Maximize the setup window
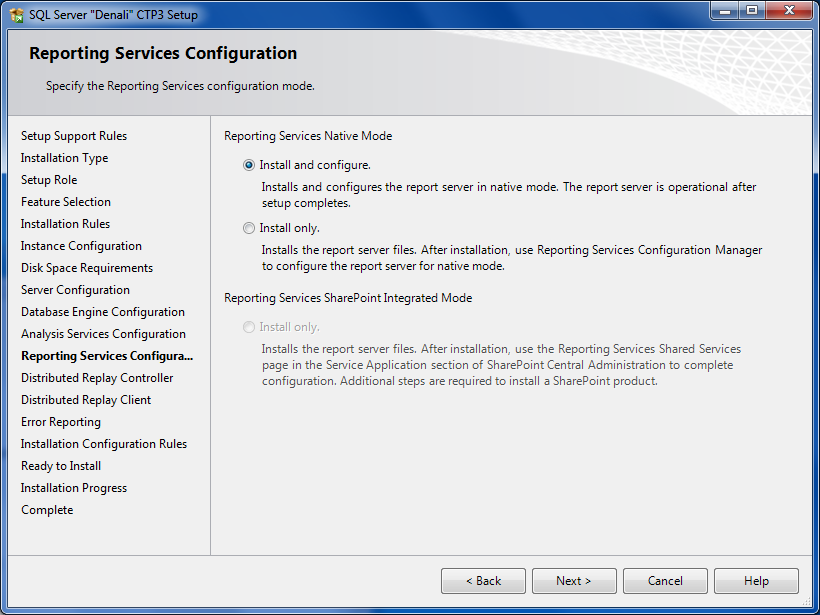 pyautogui.click(x=752, y=10)
